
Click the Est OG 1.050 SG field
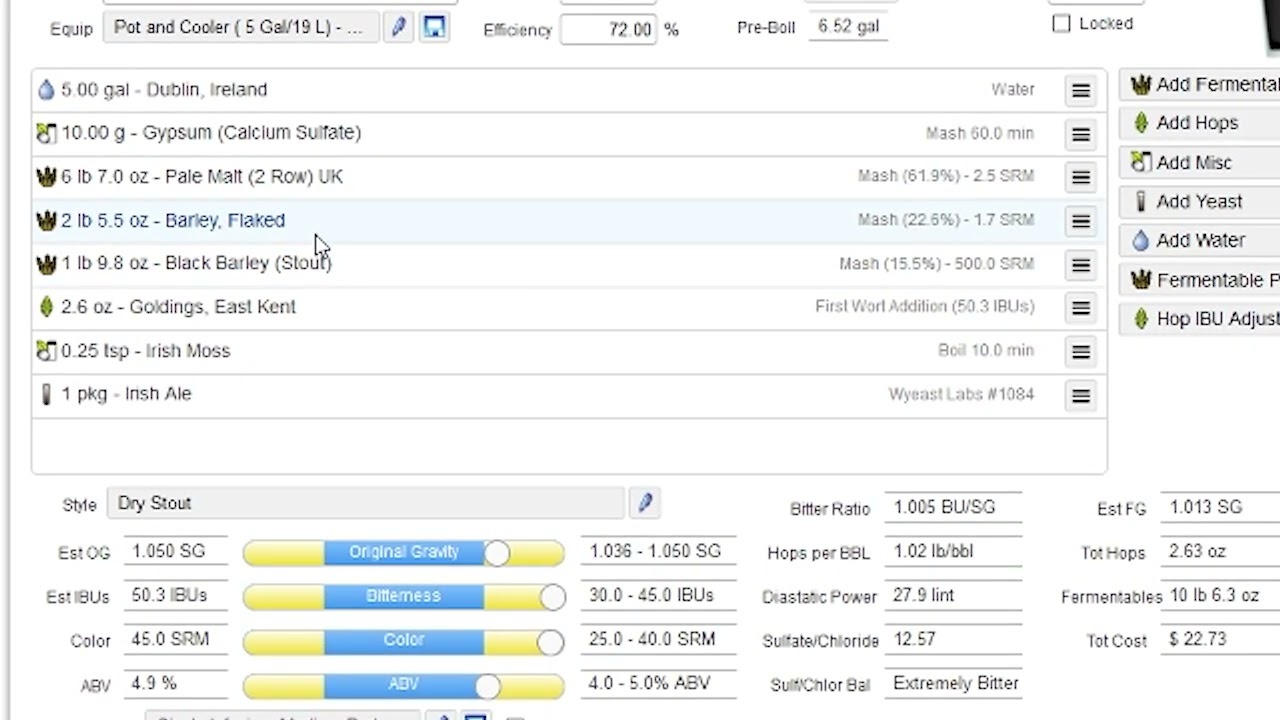click(176, 552)
